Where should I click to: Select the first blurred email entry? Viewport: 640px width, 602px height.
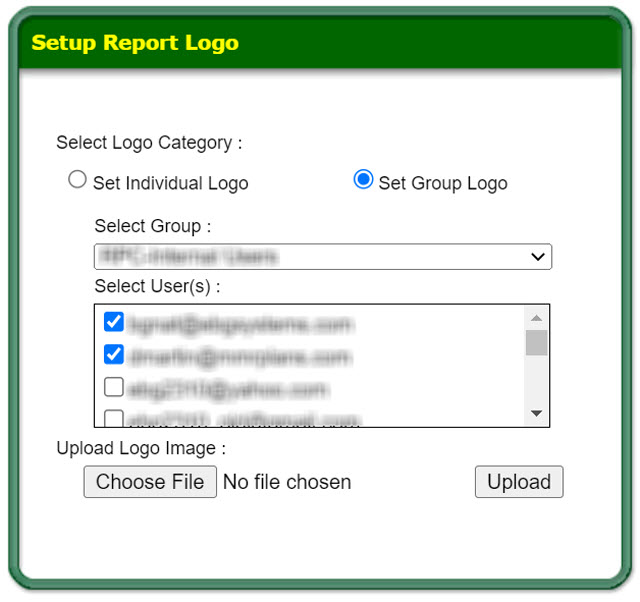239,324
